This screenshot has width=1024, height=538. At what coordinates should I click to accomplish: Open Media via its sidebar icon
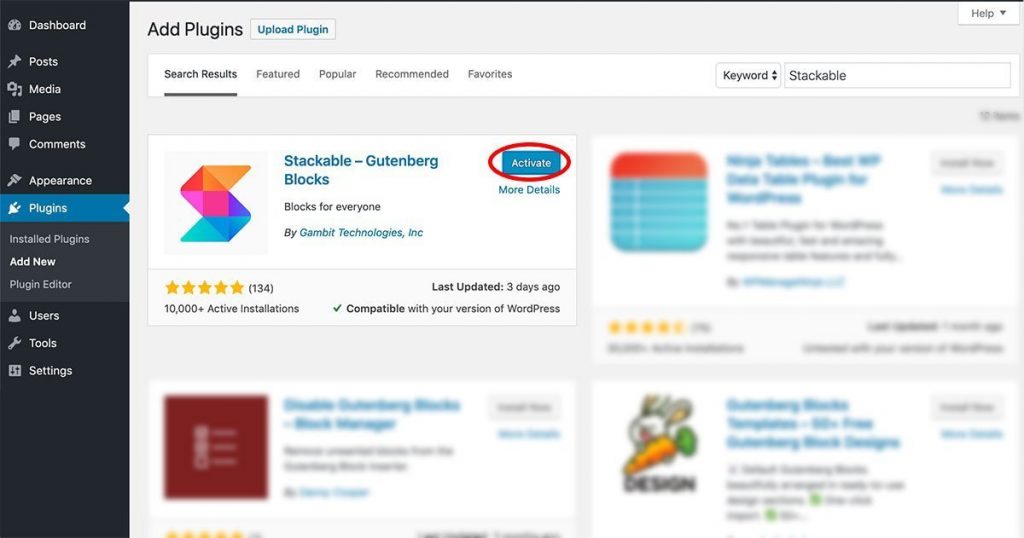tap(14, 89)
